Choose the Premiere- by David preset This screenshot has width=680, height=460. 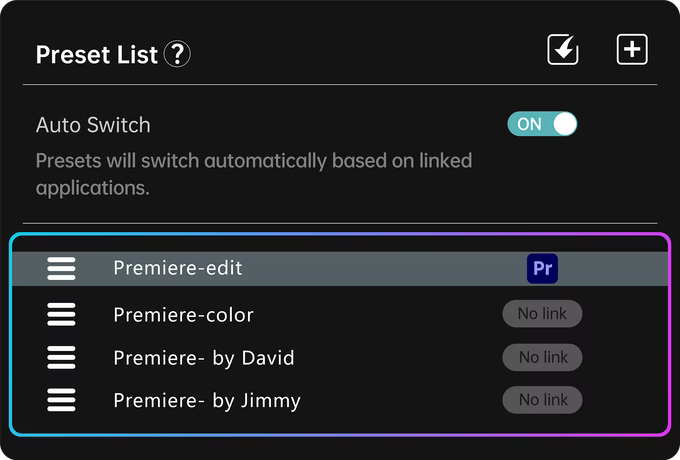204,358
